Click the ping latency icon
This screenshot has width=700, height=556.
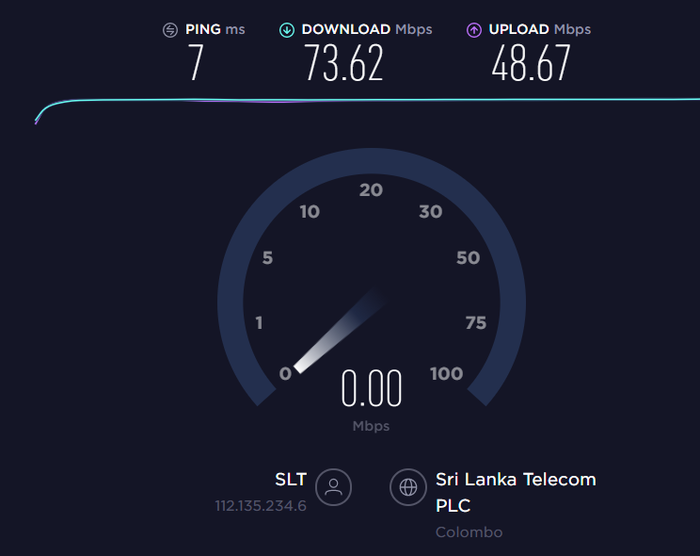170,30
